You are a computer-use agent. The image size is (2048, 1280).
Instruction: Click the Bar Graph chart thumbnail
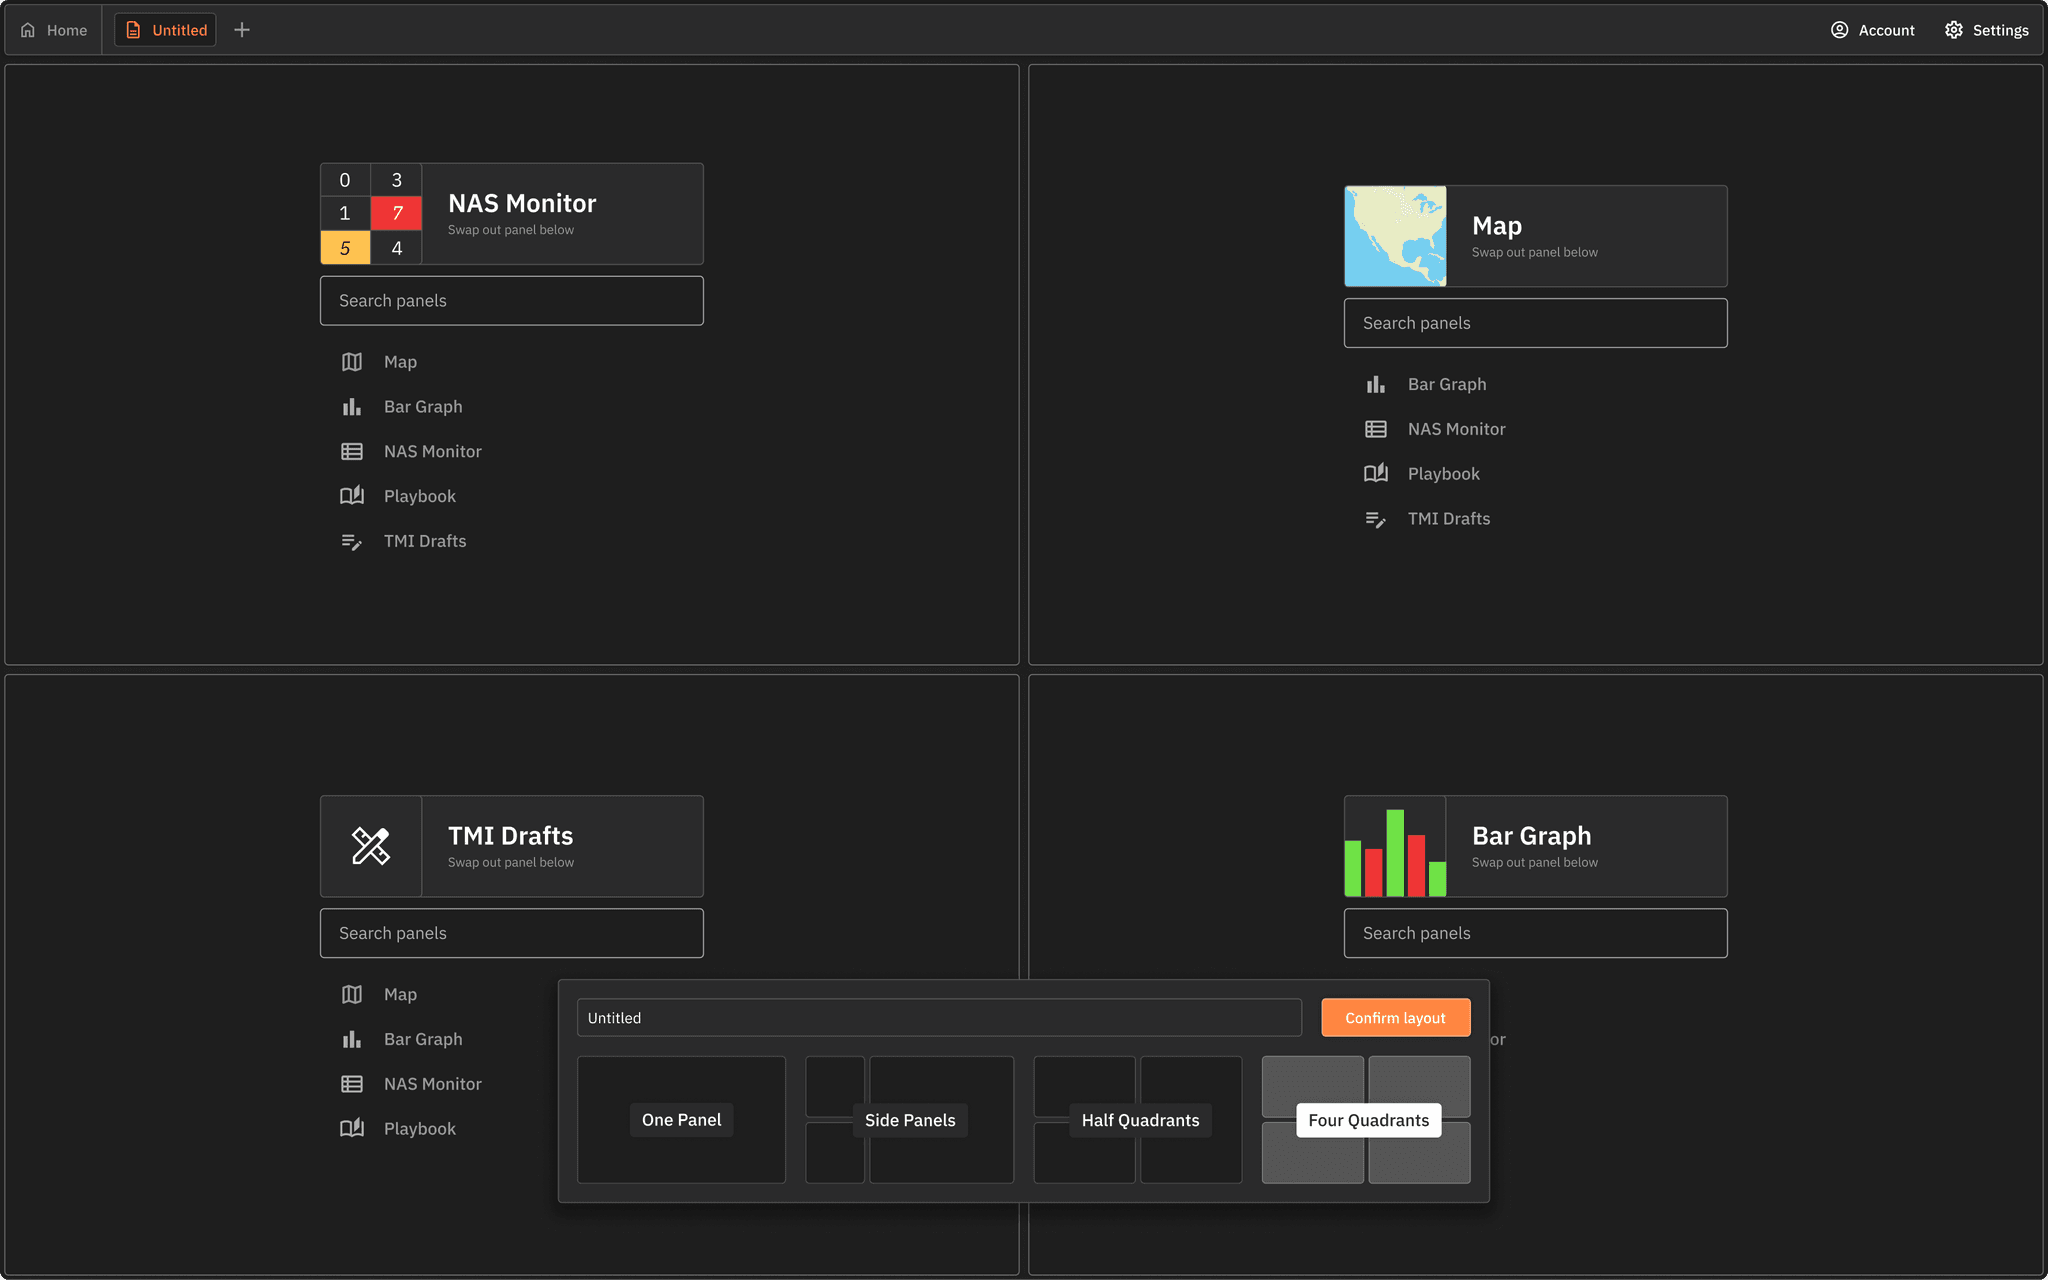point(1395,846)
